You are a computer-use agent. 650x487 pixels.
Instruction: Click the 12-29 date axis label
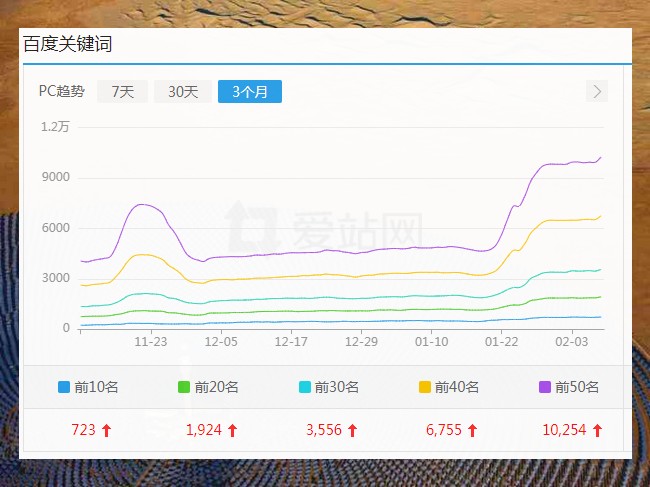pos(361,342)
